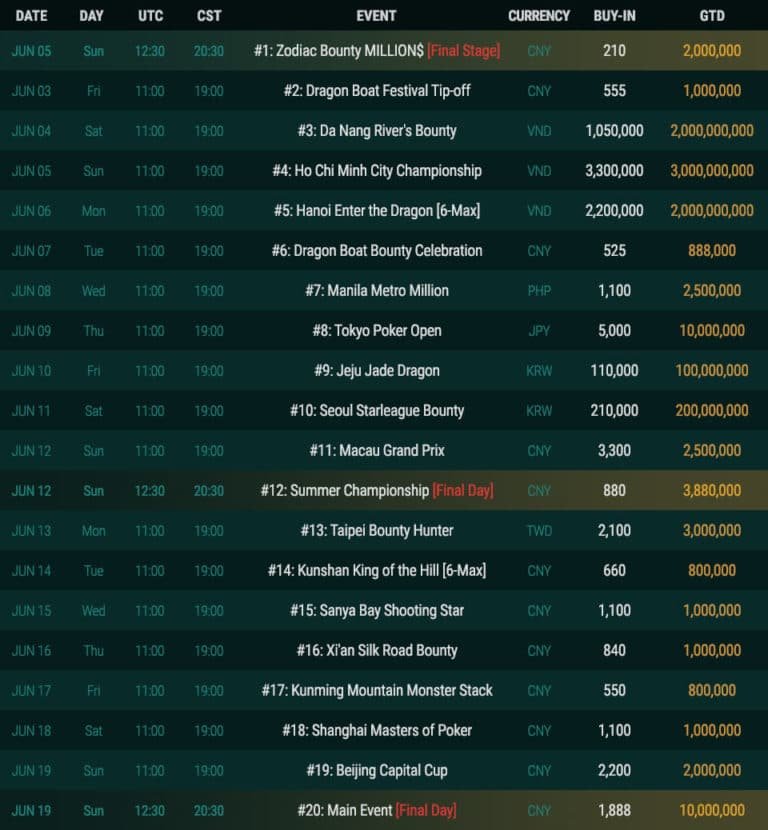This screenshot has height=830, width=768.
Task: Sort by the BUY-IN column header
Action: coord(614,16)
